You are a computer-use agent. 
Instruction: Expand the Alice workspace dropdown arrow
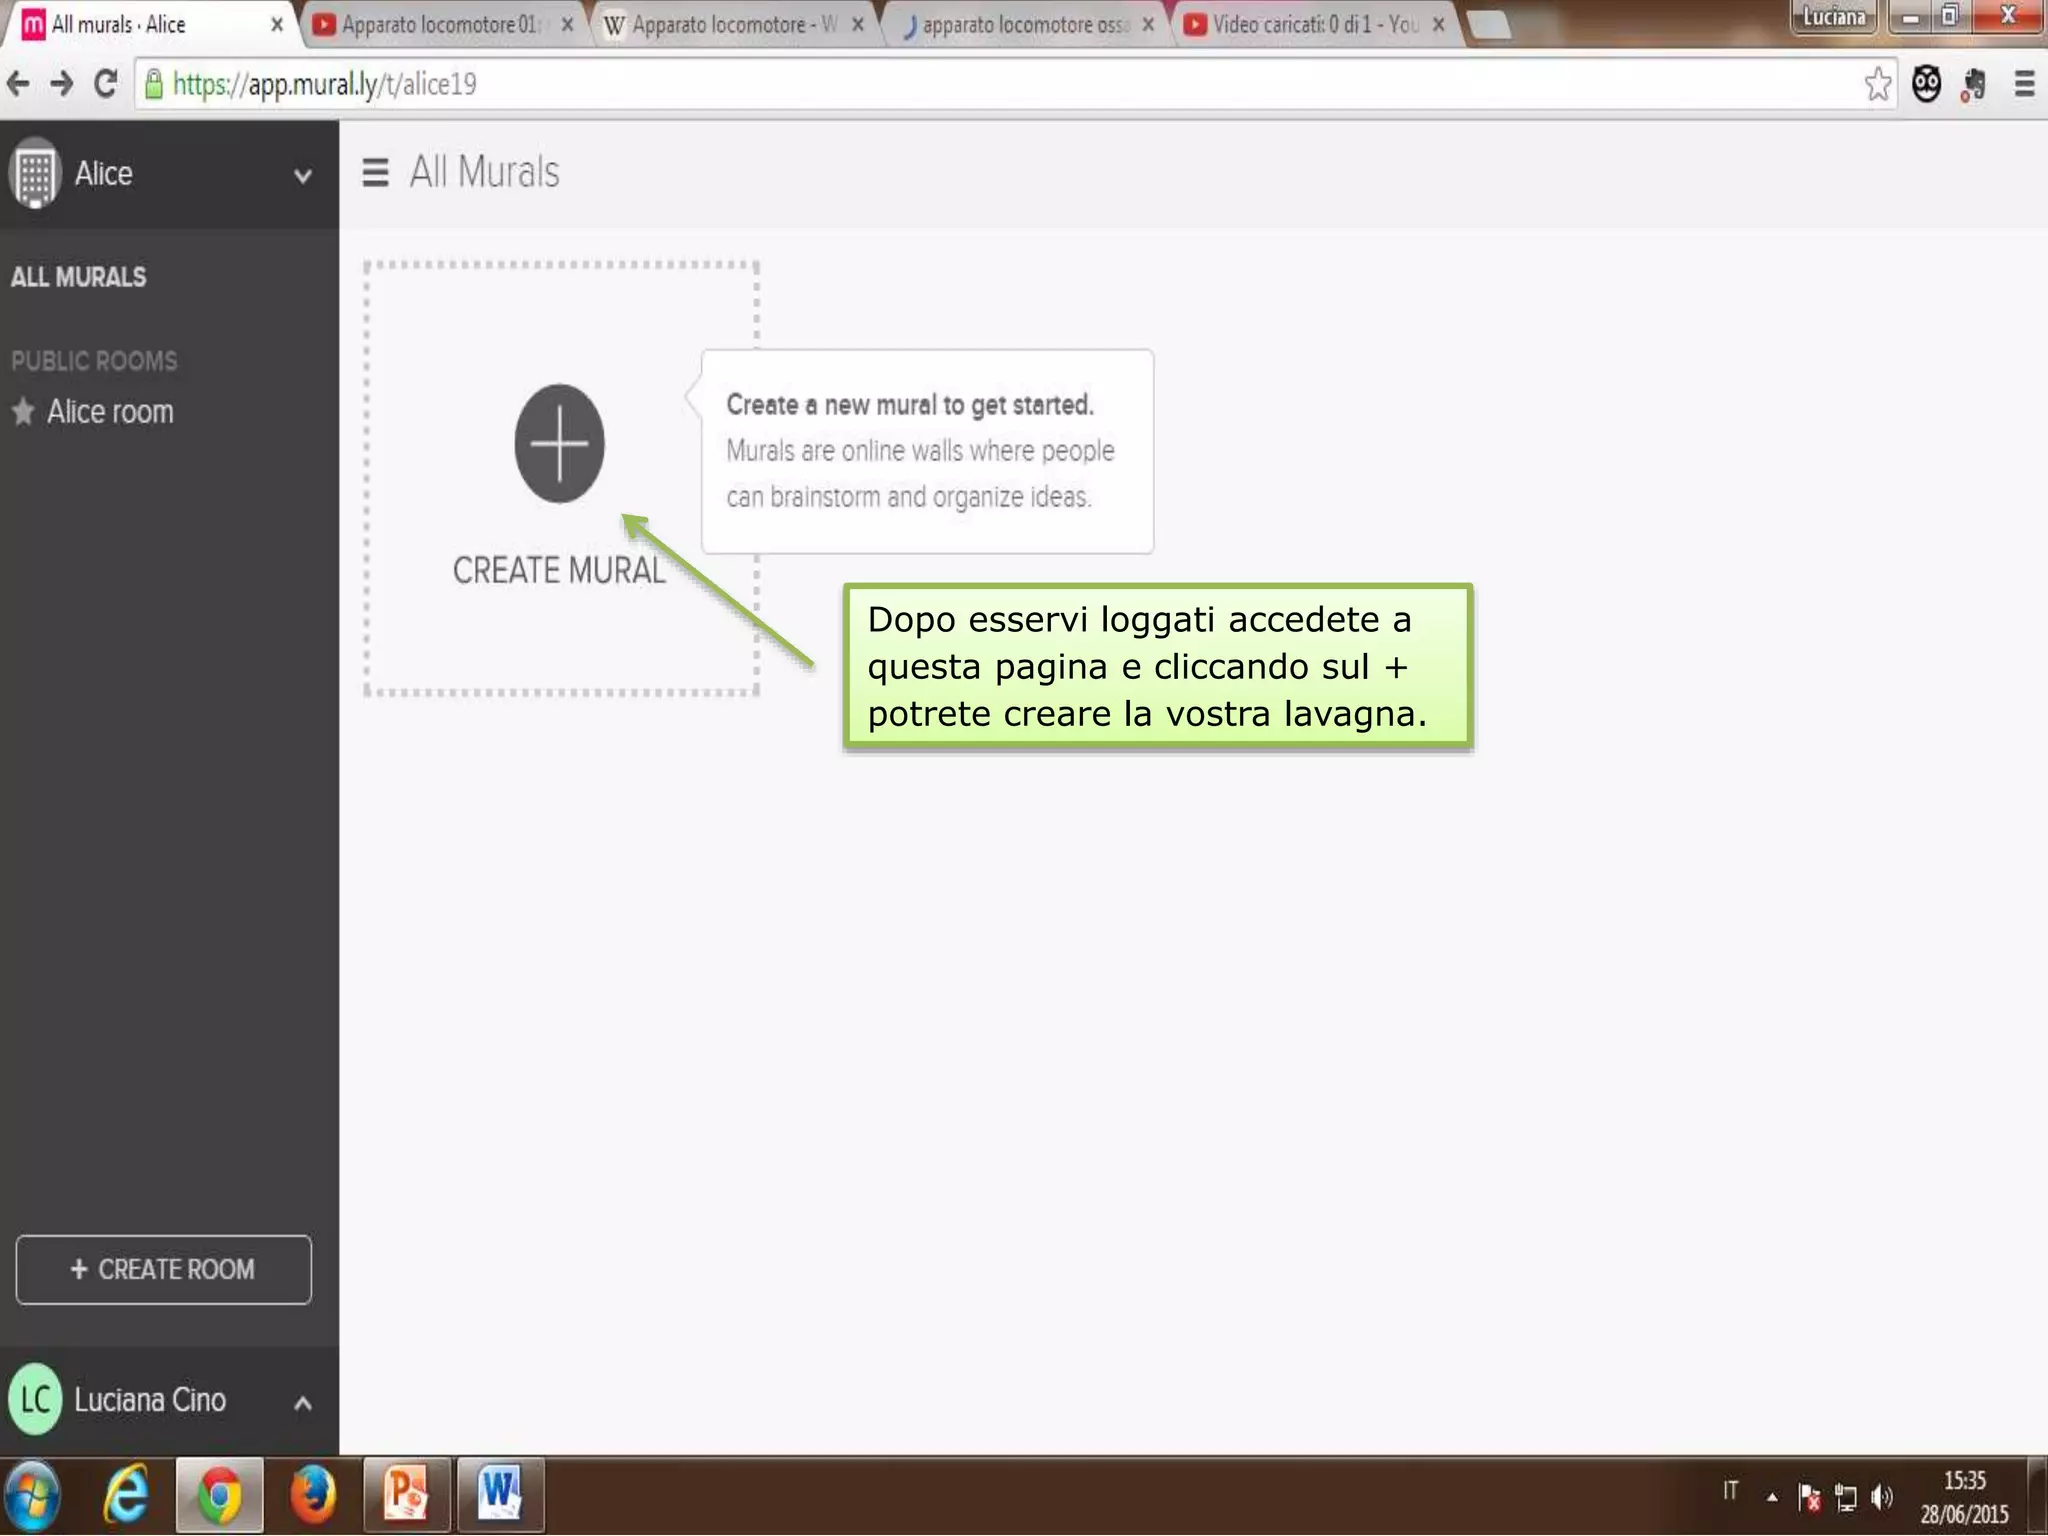point(302,176)
